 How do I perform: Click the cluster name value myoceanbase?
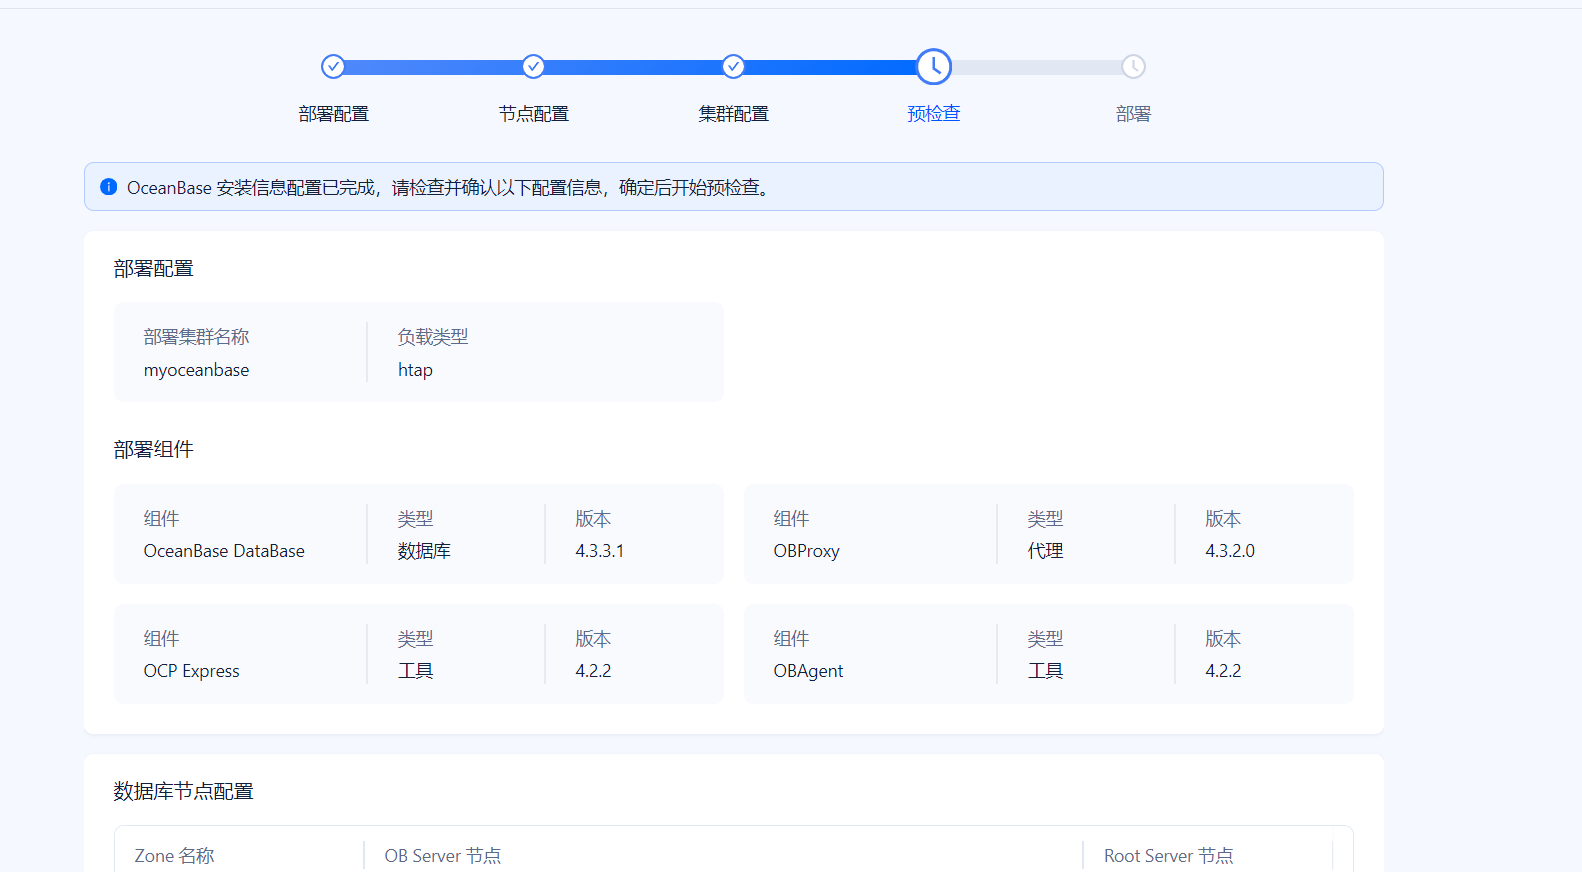point(196,370)
